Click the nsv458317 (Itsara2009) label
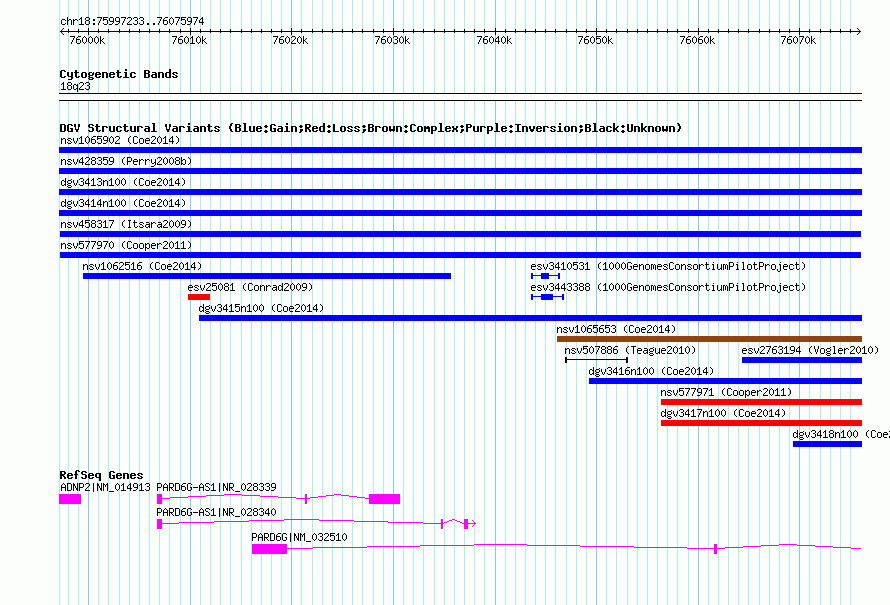Viewport: 890px width, 605px height. (x=126, y=224)
